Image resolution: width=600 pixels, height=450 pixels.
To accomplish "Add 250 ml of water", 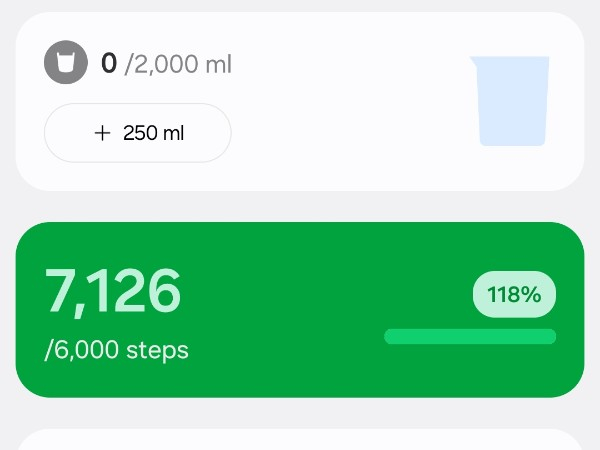I will (138, 133).
